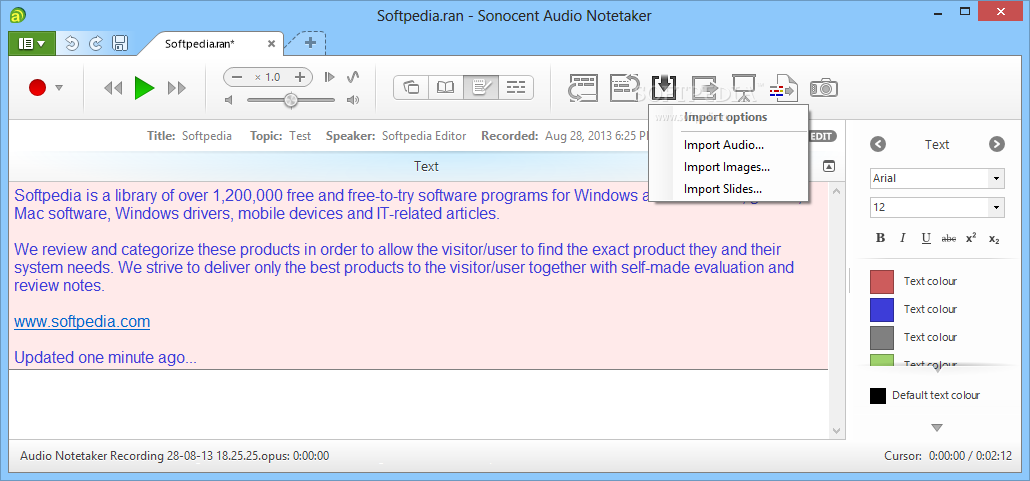Viewport: 1030px width, 481px height.
Task: Play the audio with the green Play button
Action: (x=145, y=87)
